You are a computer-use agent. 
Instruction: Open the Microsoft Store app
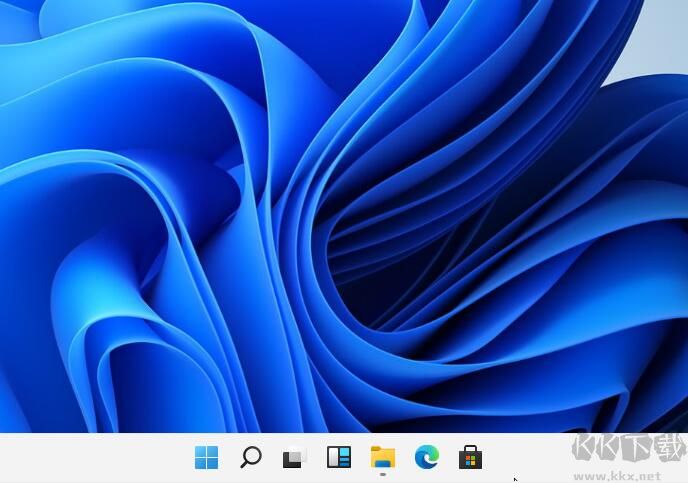tap(470, 458)
